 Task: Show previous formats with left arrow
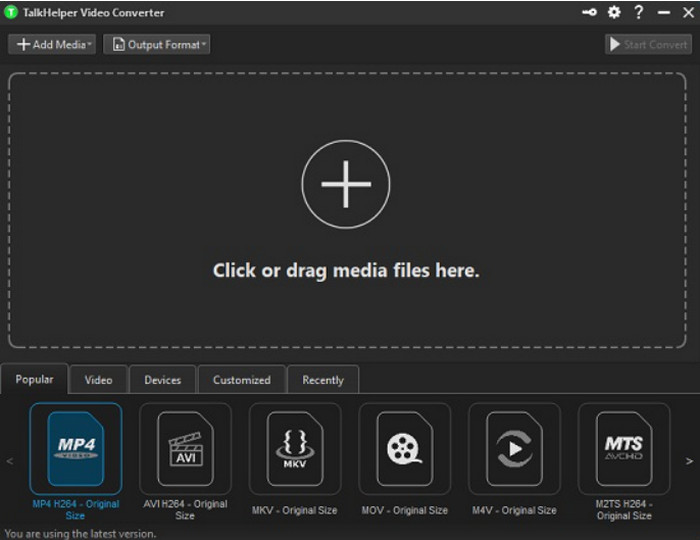coord(10,461)
